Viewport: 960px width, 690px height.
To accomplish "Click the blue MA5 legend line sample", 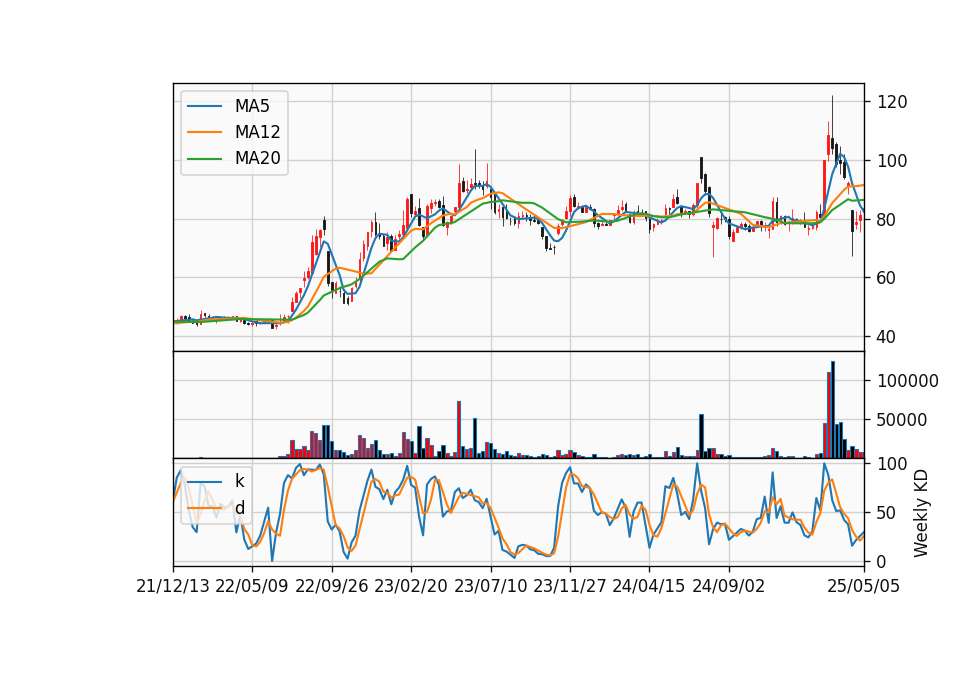I will coord(204,107).
